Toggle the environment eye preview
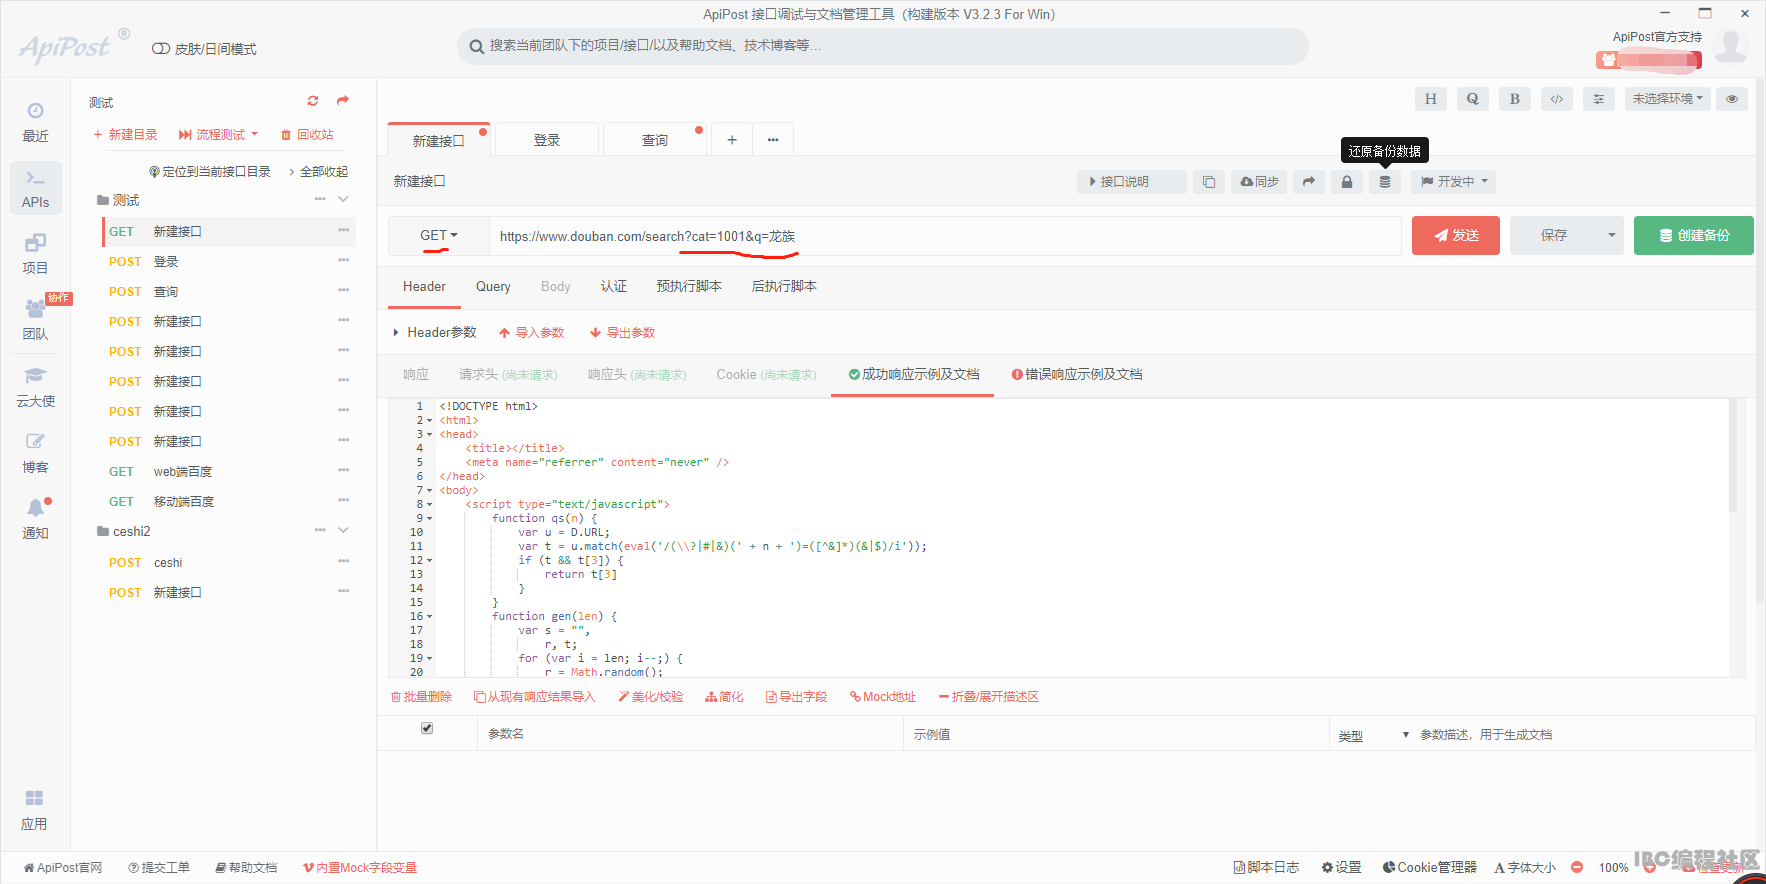This screenshot has width=1766, height=884. click(x=1732, y=99)
